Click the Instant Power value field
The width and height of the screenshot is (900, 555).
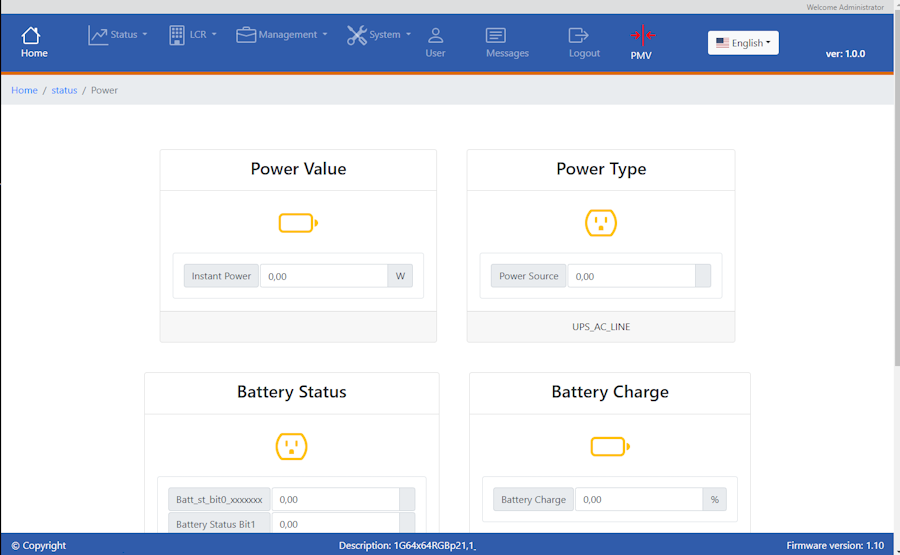coord(324,276)
